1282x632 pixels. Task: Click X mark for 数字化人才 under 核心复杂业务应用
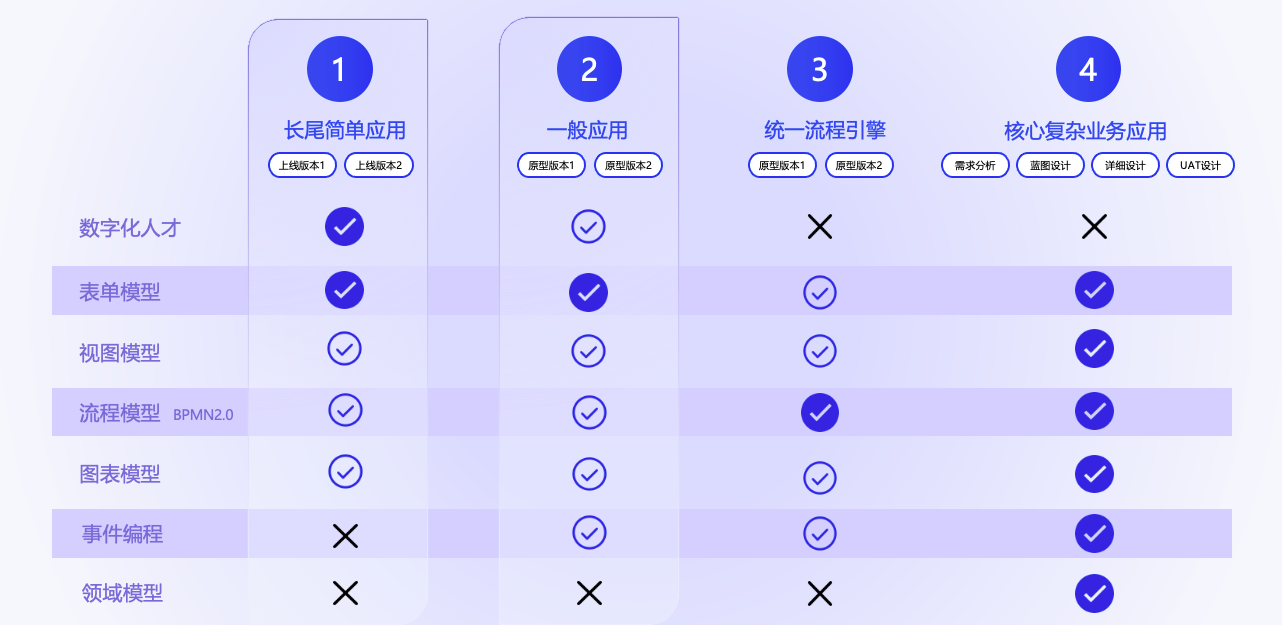(x=1094, y=227)
